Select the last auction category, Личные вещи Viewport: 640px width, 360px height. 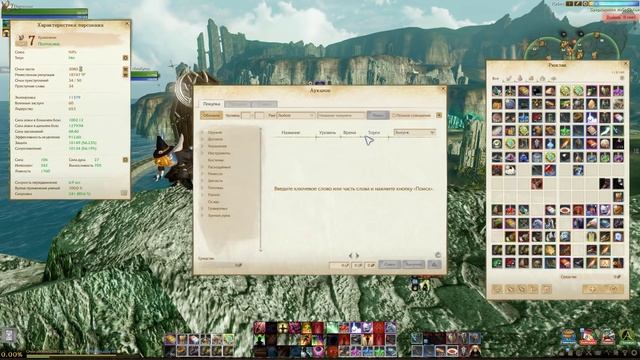(219, 216)
